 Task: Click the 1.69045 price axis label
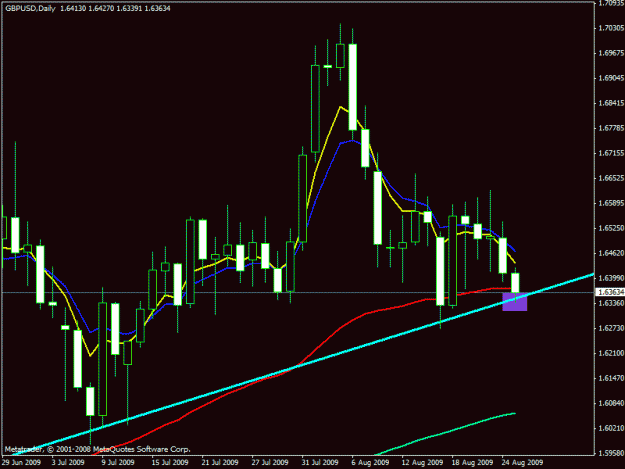(x=611, y=78)
